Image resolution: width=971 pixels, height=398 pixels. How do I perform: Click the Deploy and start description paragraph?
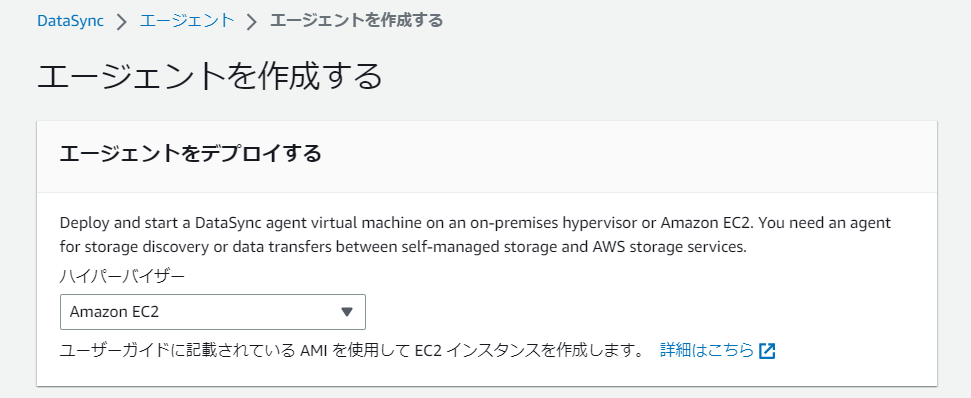coord(475,235)
